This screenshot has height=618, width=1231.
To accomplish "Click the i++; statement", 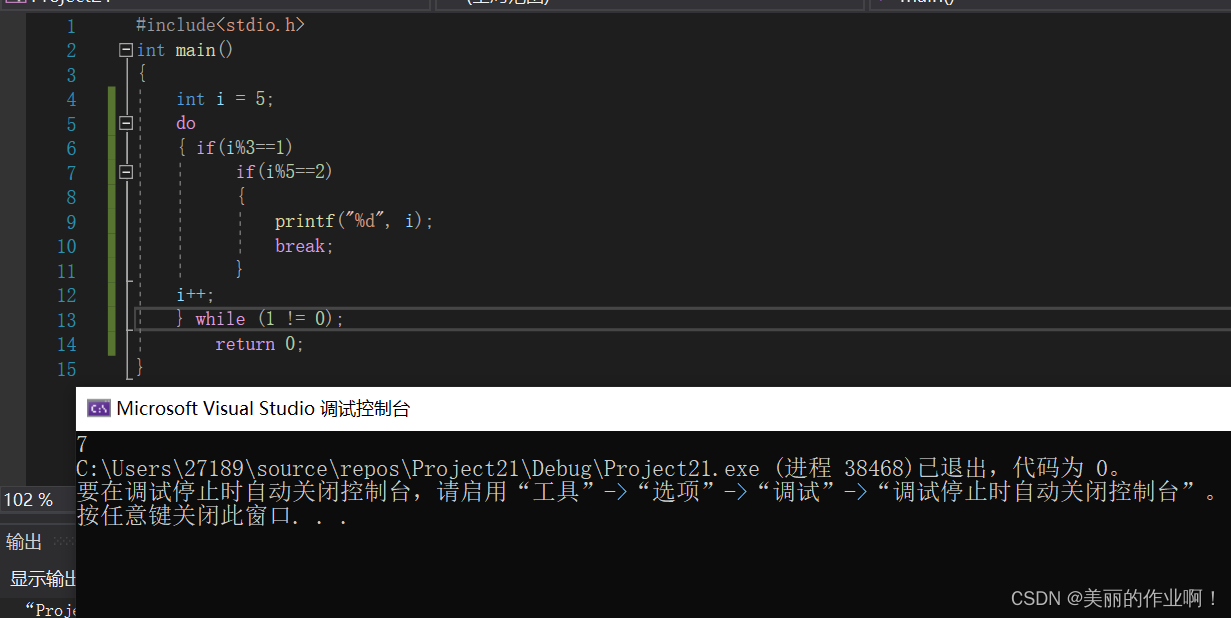I will [x=195, y=295].
